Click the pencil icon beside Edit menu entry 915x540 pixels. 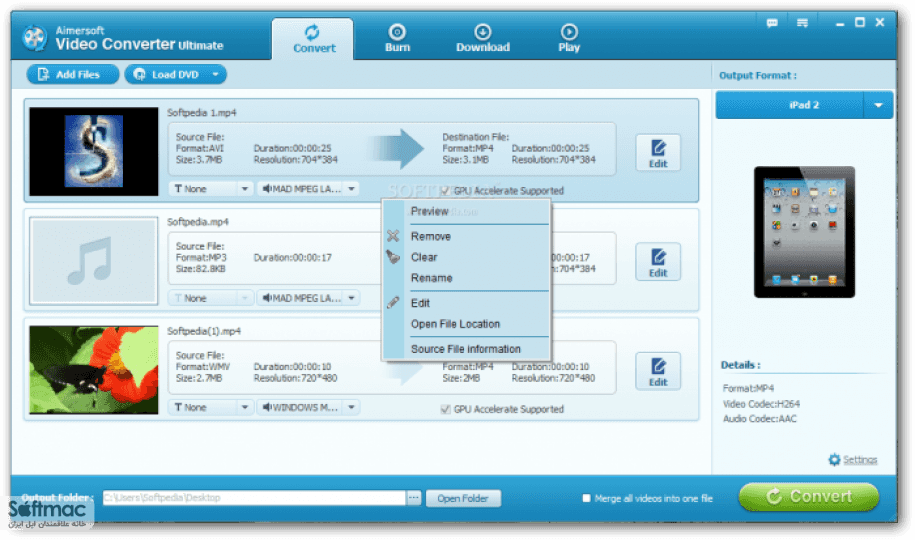click(x=393, y=302)
